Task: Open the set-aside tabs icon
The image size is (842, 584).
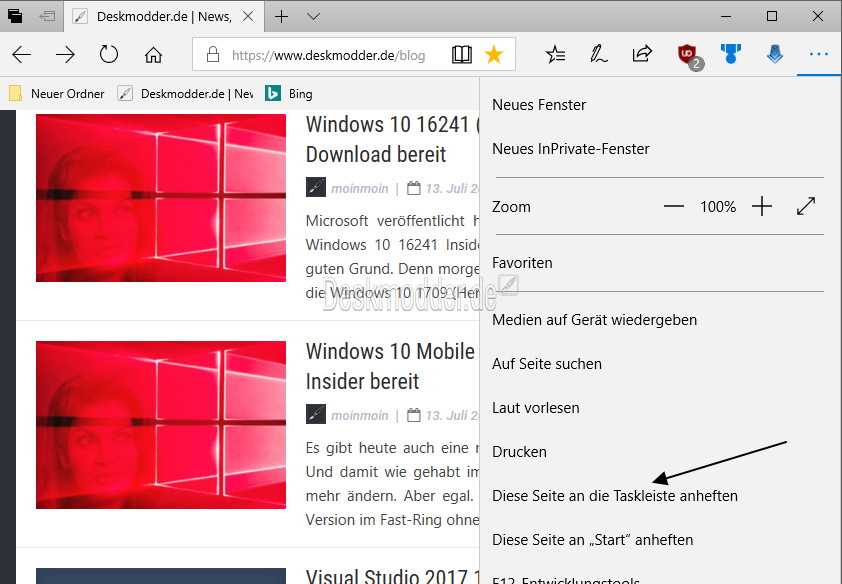Action: [15, 16]
